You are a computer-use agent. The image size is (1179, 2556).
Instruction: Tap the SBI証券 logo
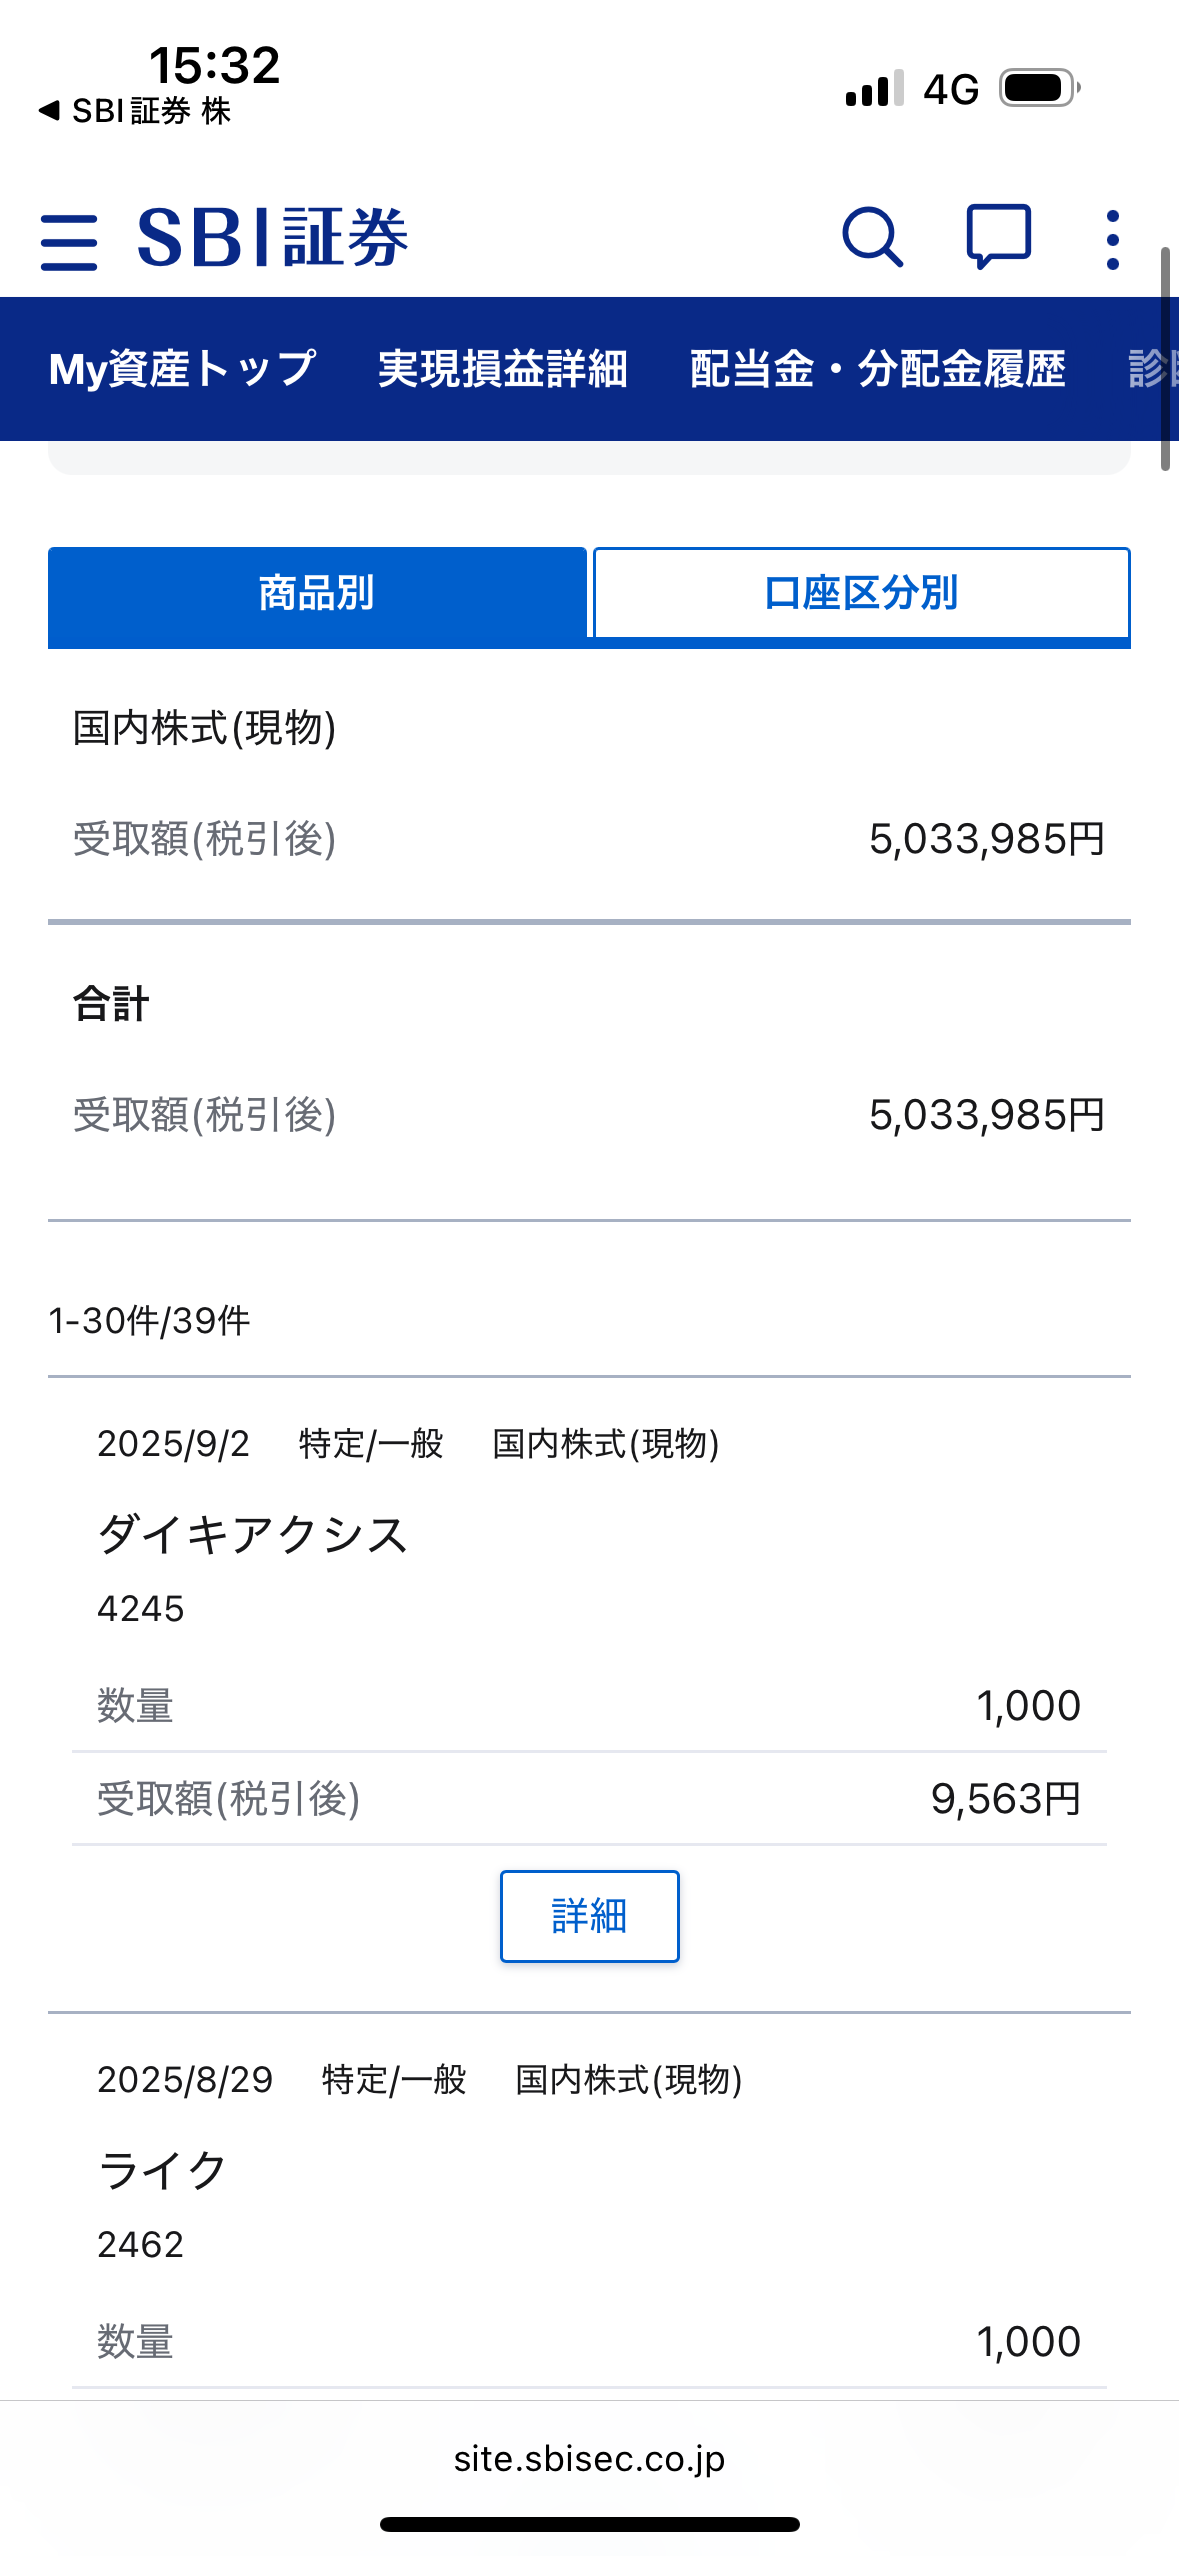point(272,238)
